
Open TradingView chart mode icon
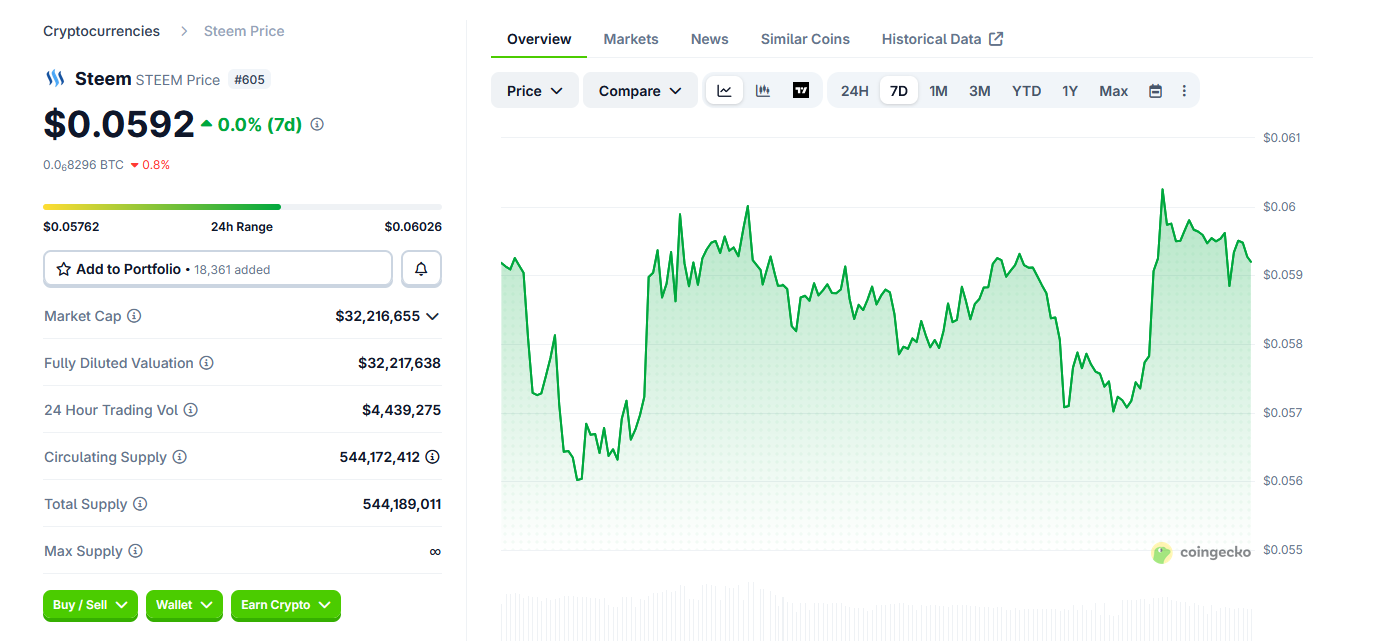coord(801,91)
